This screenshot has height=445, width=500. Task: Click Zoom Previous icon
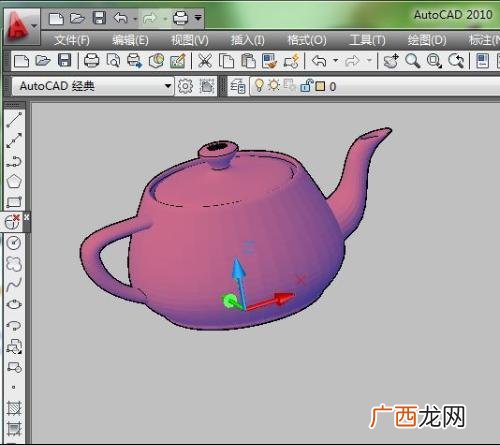(456, 61)
